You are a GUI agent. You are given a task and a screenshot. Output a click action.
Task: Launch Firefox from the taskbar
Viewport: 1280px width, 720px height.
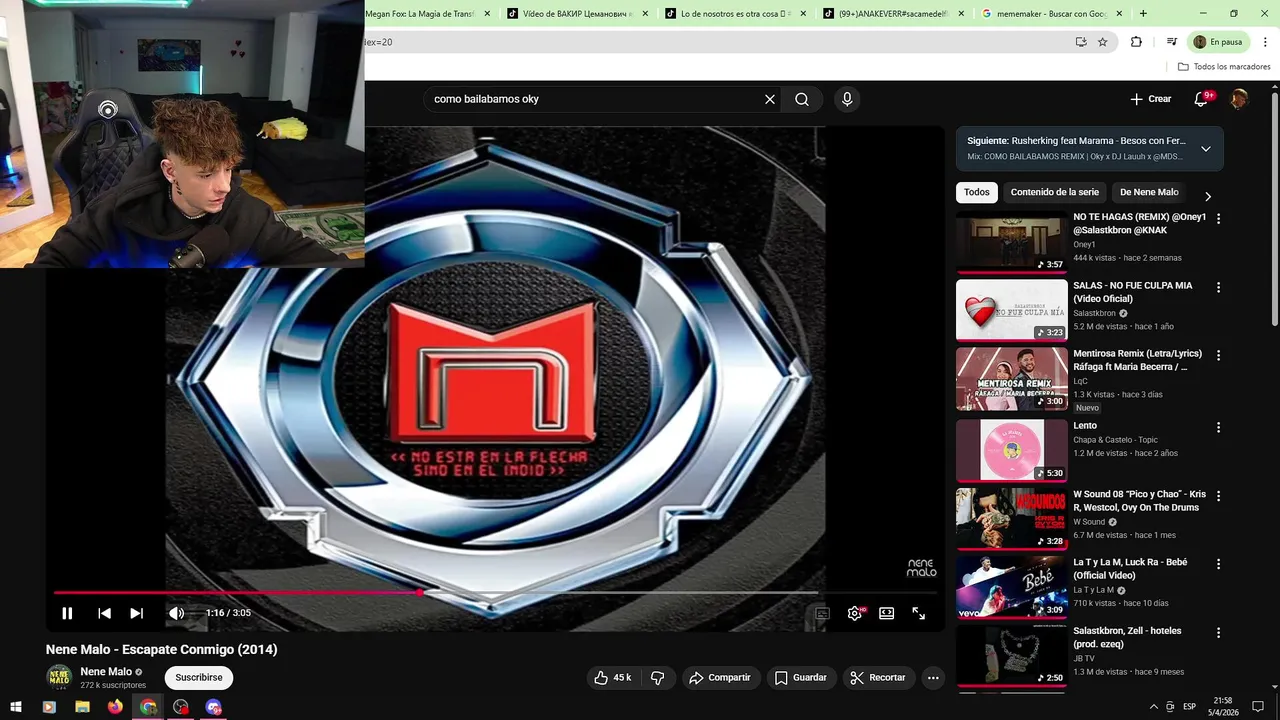tap(115, 707)
